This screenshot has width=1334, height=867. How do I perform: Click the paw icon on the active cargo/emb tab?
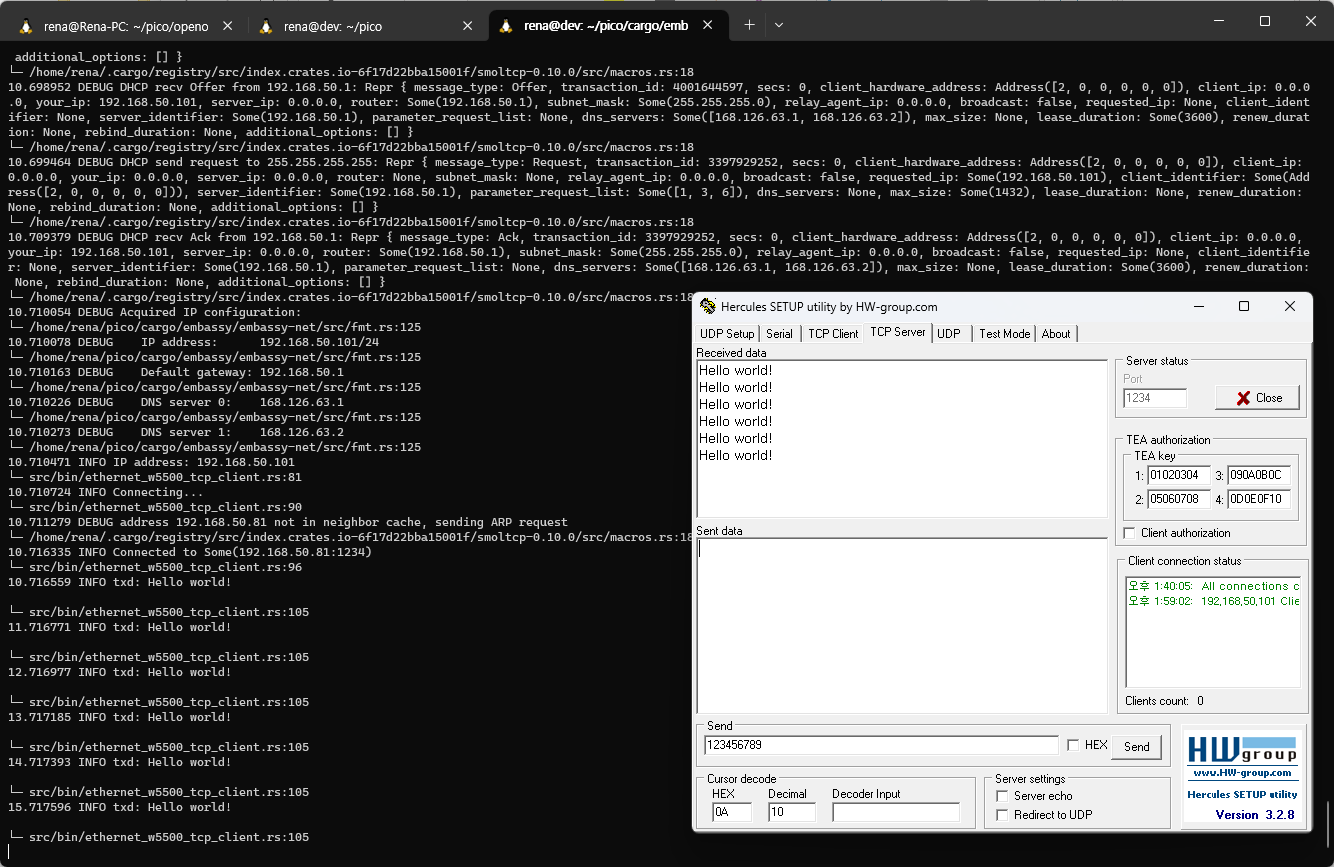pos(507,25)
